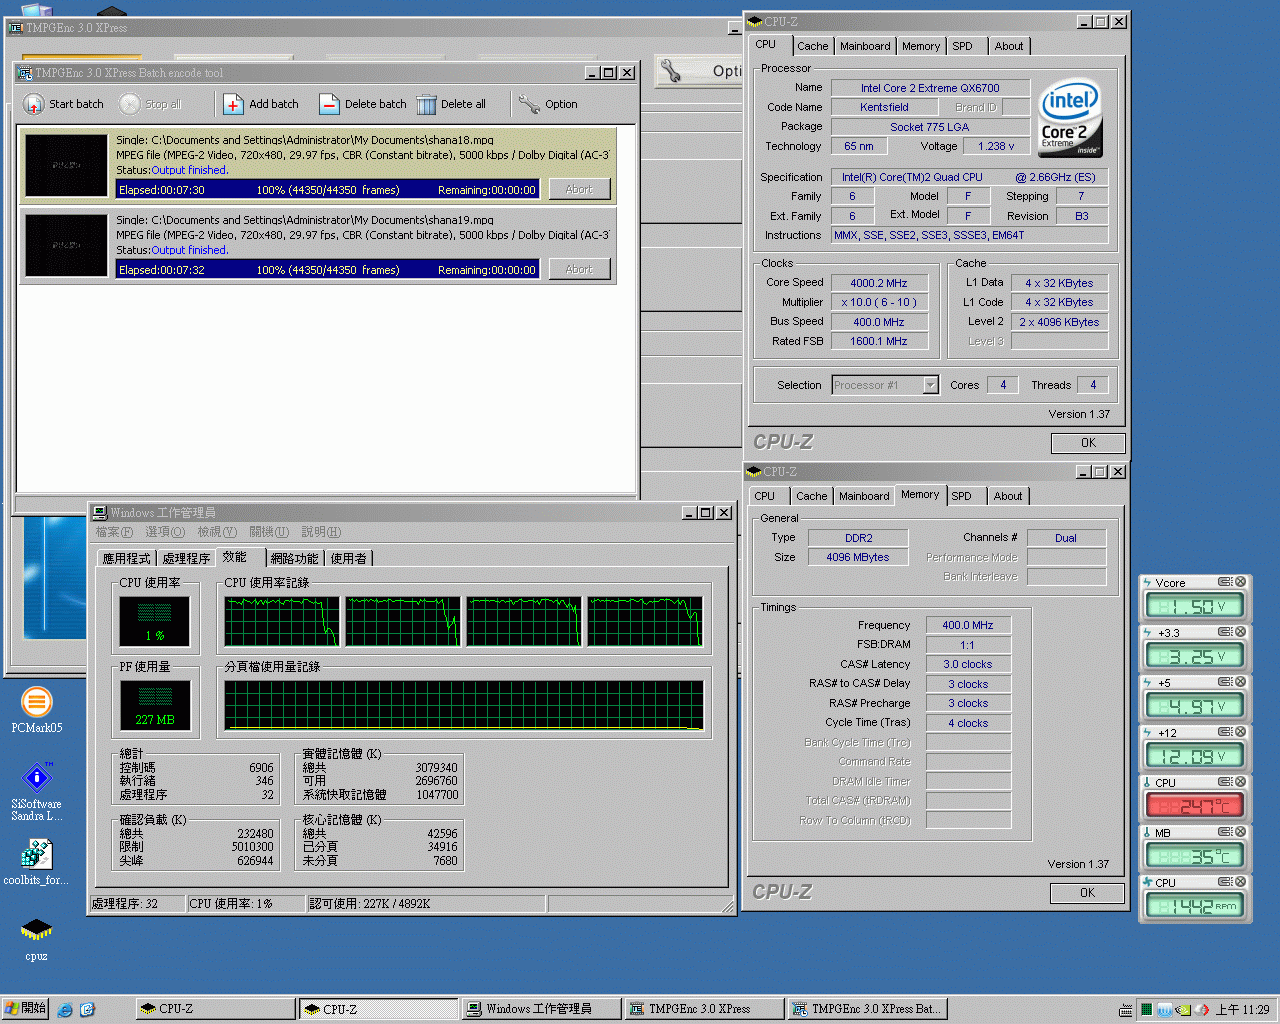Close the CPU temperature gadget
This screenshot has height=1024, width=1280.
(x=1240, y=782)
